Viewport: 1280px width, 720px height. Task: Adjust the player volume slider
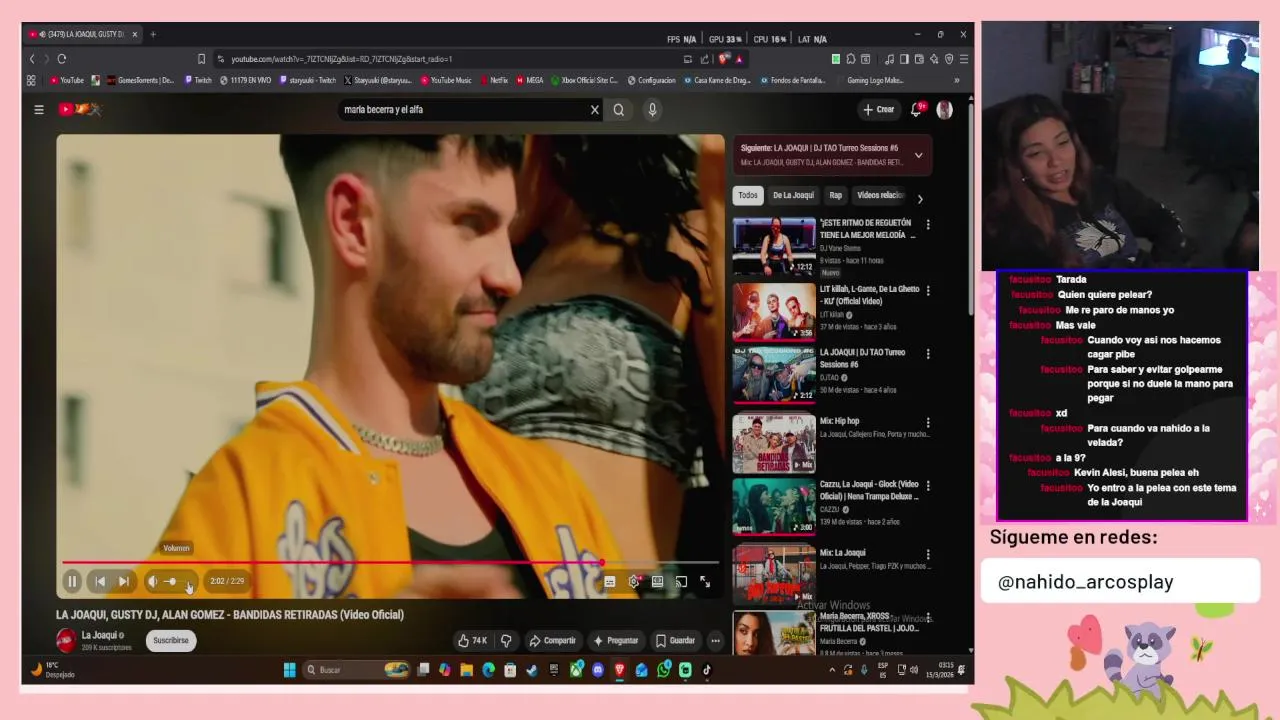pyautogui.click(x=178, y=581)
